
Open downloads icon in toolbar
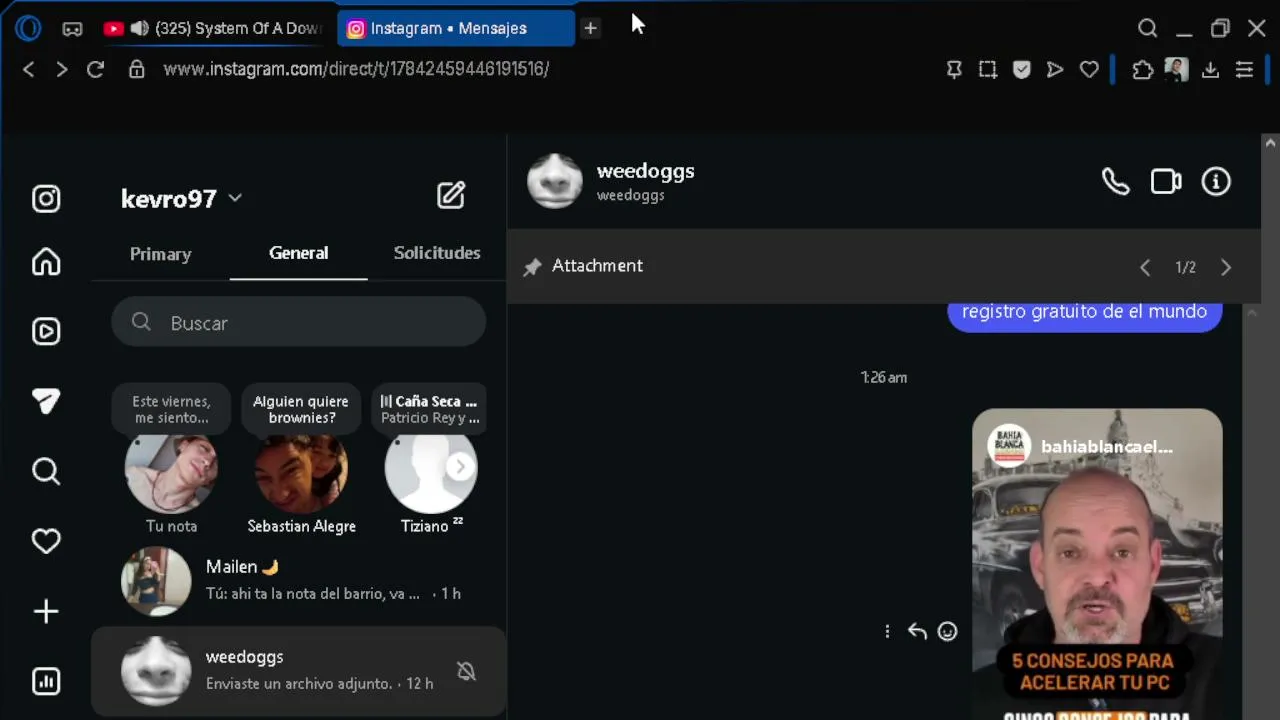point(1210,69)
